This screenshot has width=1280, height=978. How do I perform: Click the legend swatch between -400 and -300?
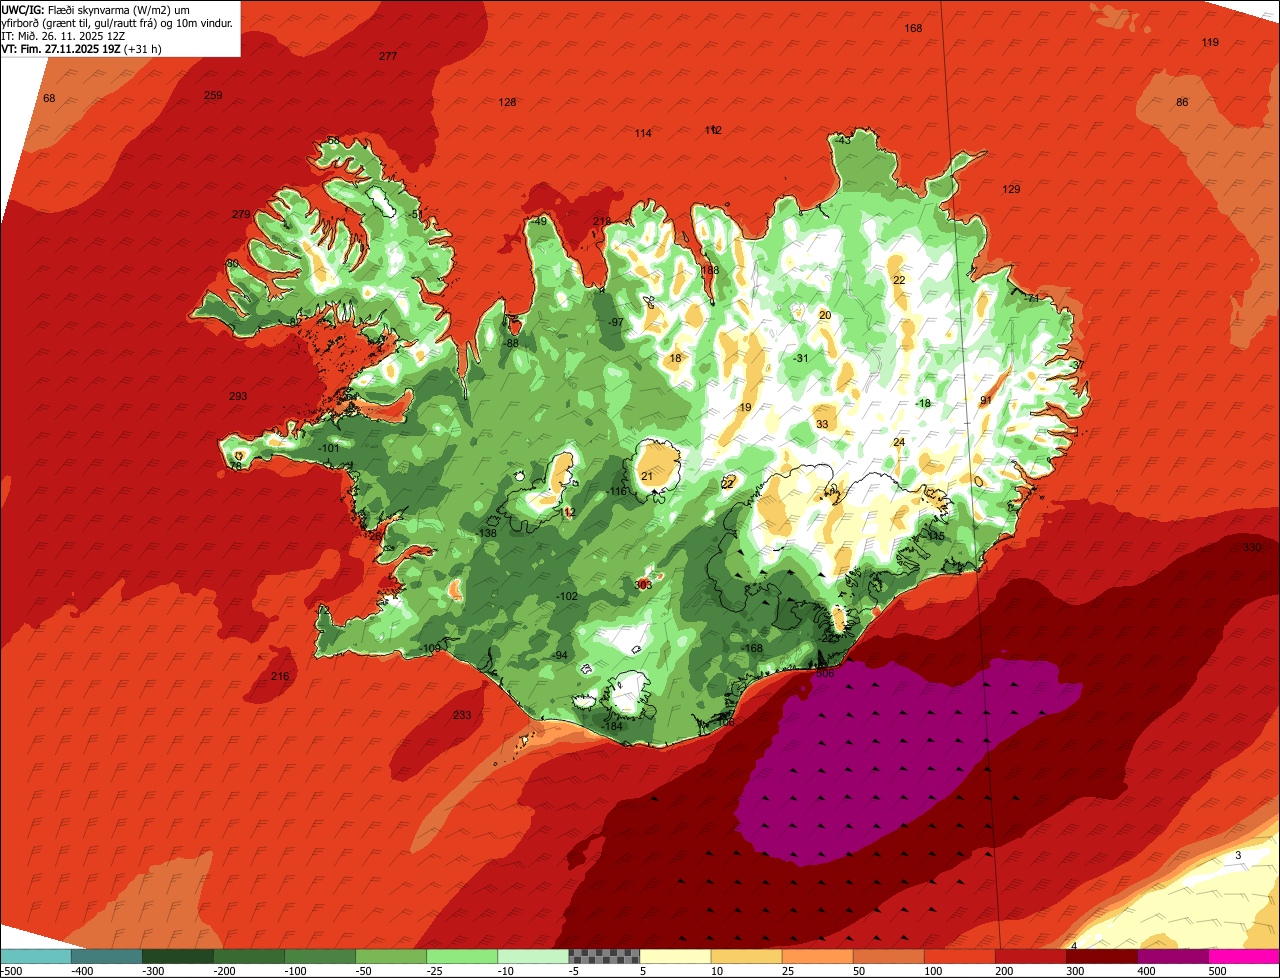click(x=107, y=956)
